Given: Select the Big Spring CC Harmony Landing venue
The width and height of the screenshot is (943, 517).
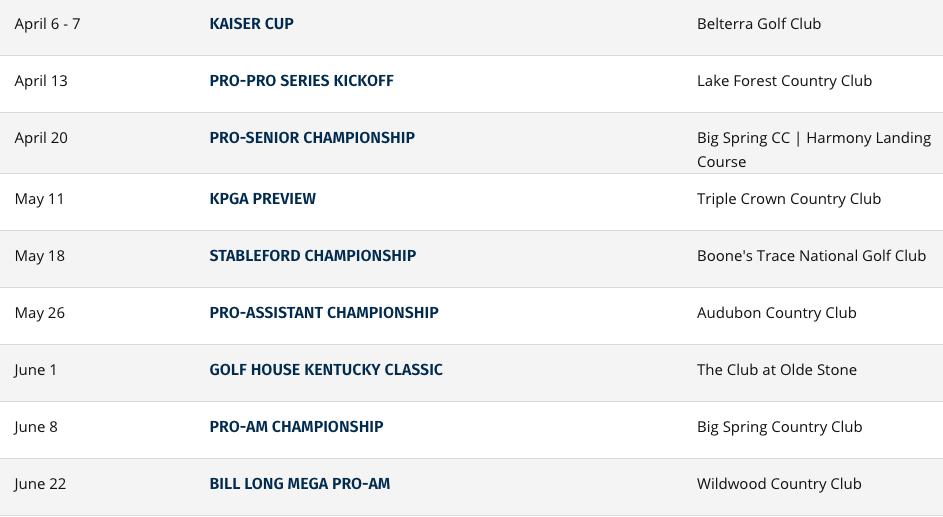Looking at the screenshot, I should [814, 150].
